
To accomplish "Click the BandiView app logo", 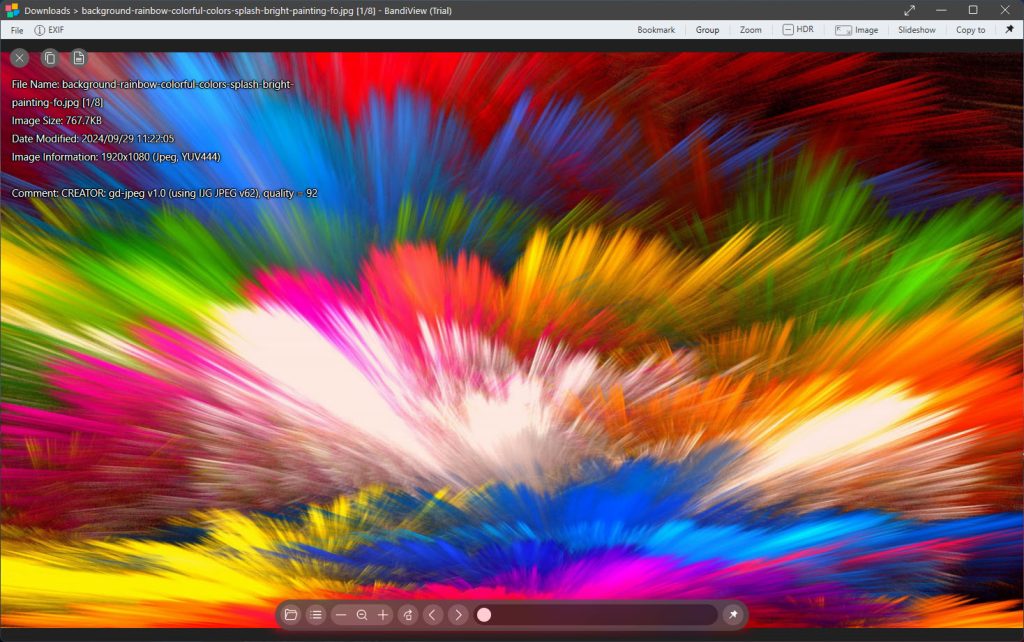I will [x=12, y=10].
